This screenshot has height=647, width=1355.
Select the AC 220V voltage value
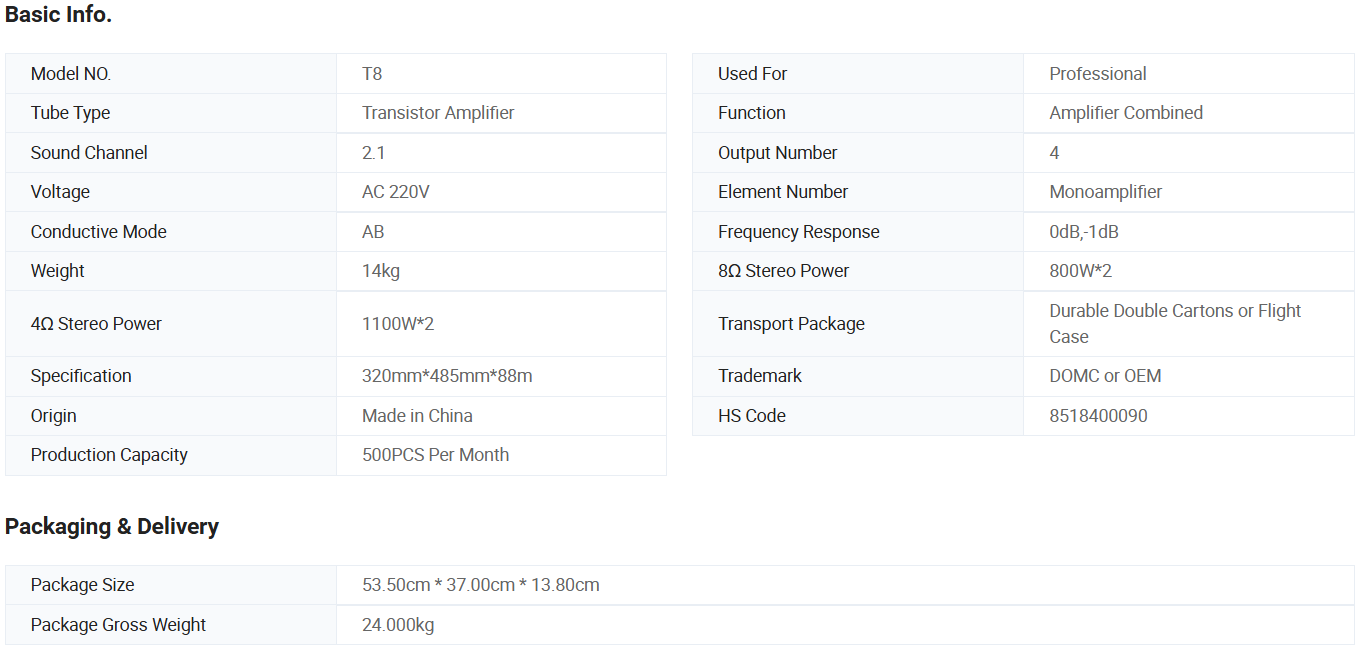click(x=396, y=192)
